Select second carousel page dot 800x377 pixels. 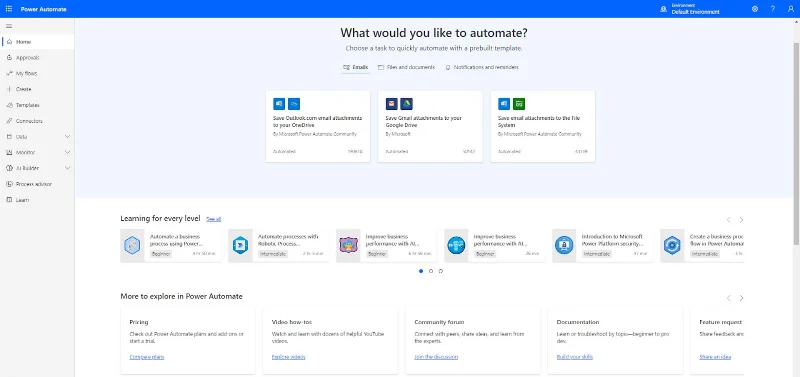click(431, 271)
